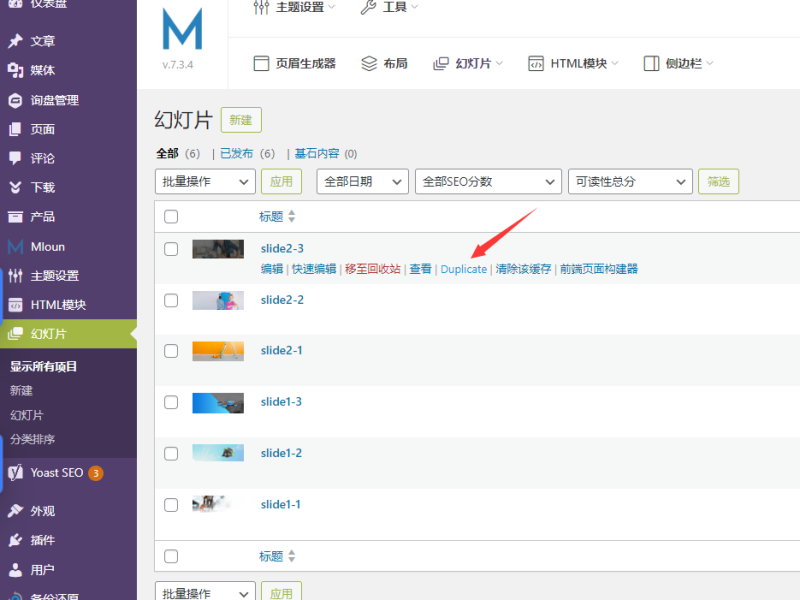The image size is (800, 600).
Task: Click the 下载 download icon
Action: (x=15, y=187)
